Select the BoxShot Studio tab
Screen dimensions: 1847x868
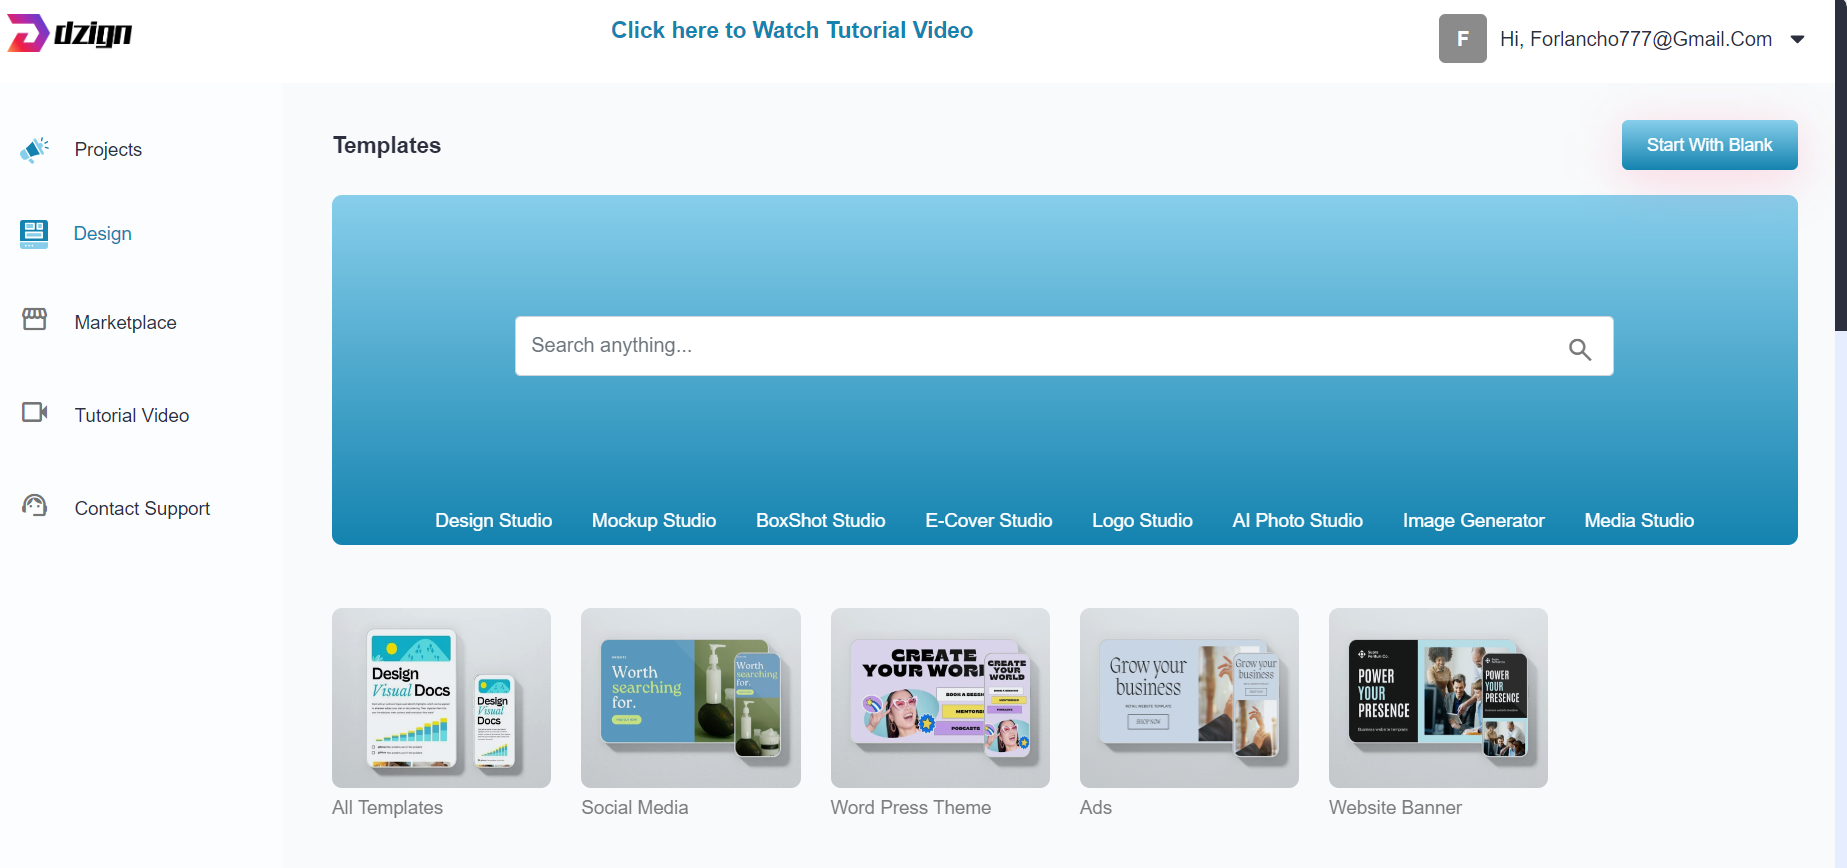820,520
